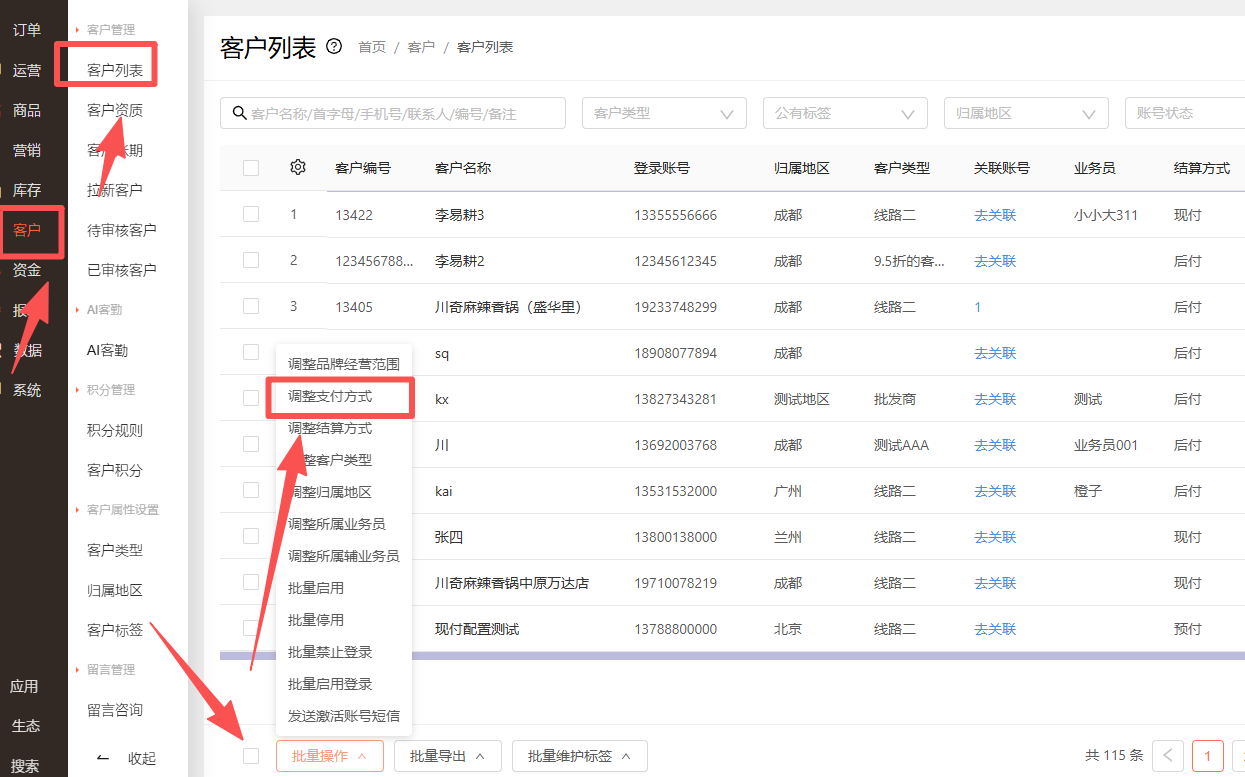Go to the previous page arrow
The image size is (1245, 777).
coord(1168,756)
